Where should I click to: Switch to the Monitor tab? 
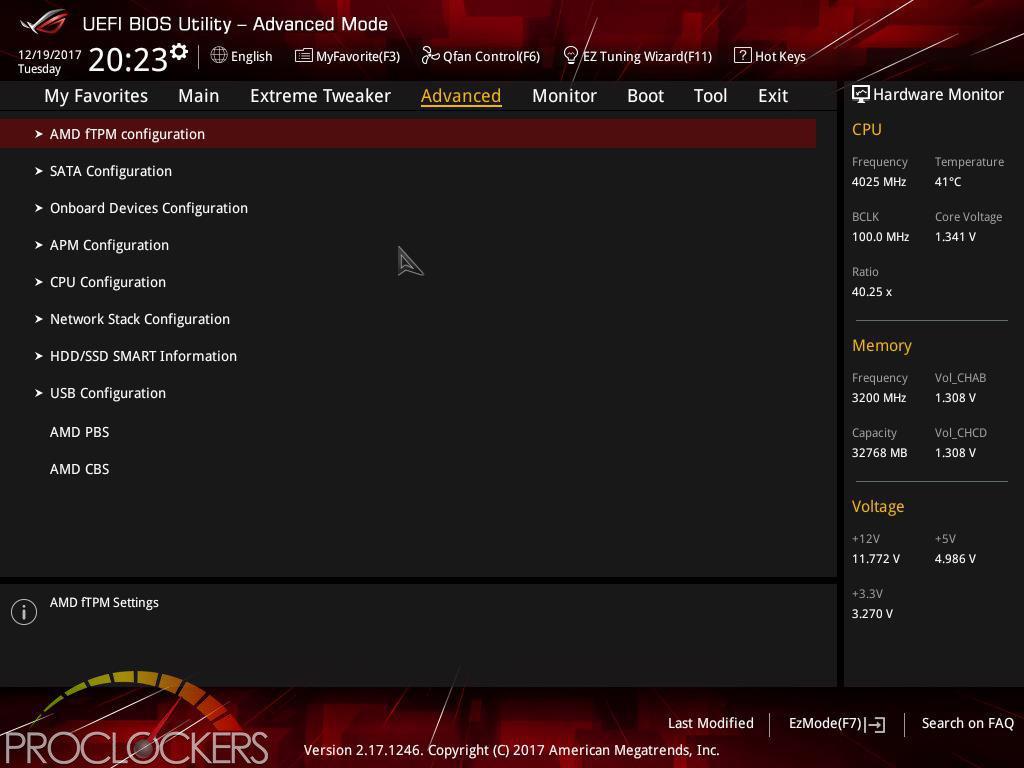[564, 96]
